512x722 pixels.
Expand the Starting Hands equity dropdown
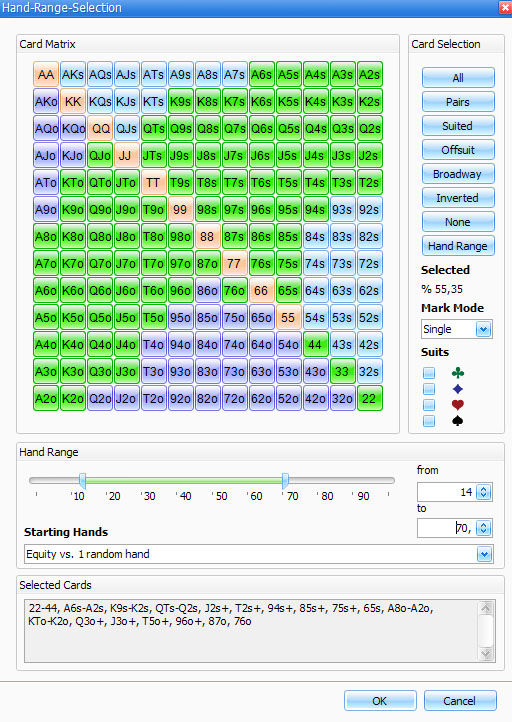(x=484, y=554)
